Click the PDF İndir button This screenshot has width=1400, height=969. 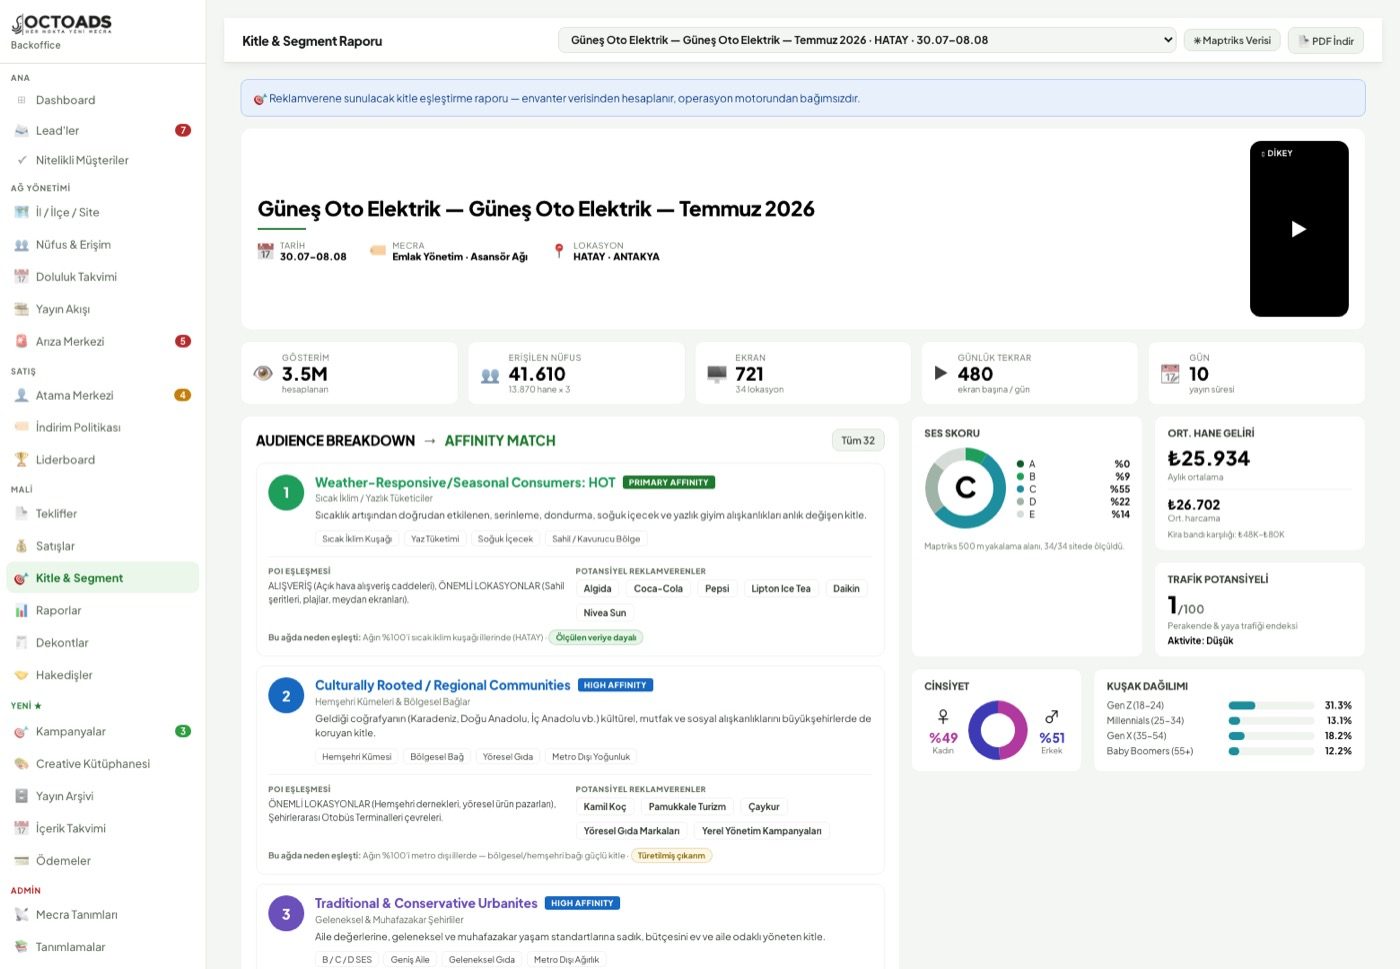click(x=1325, y=41)
